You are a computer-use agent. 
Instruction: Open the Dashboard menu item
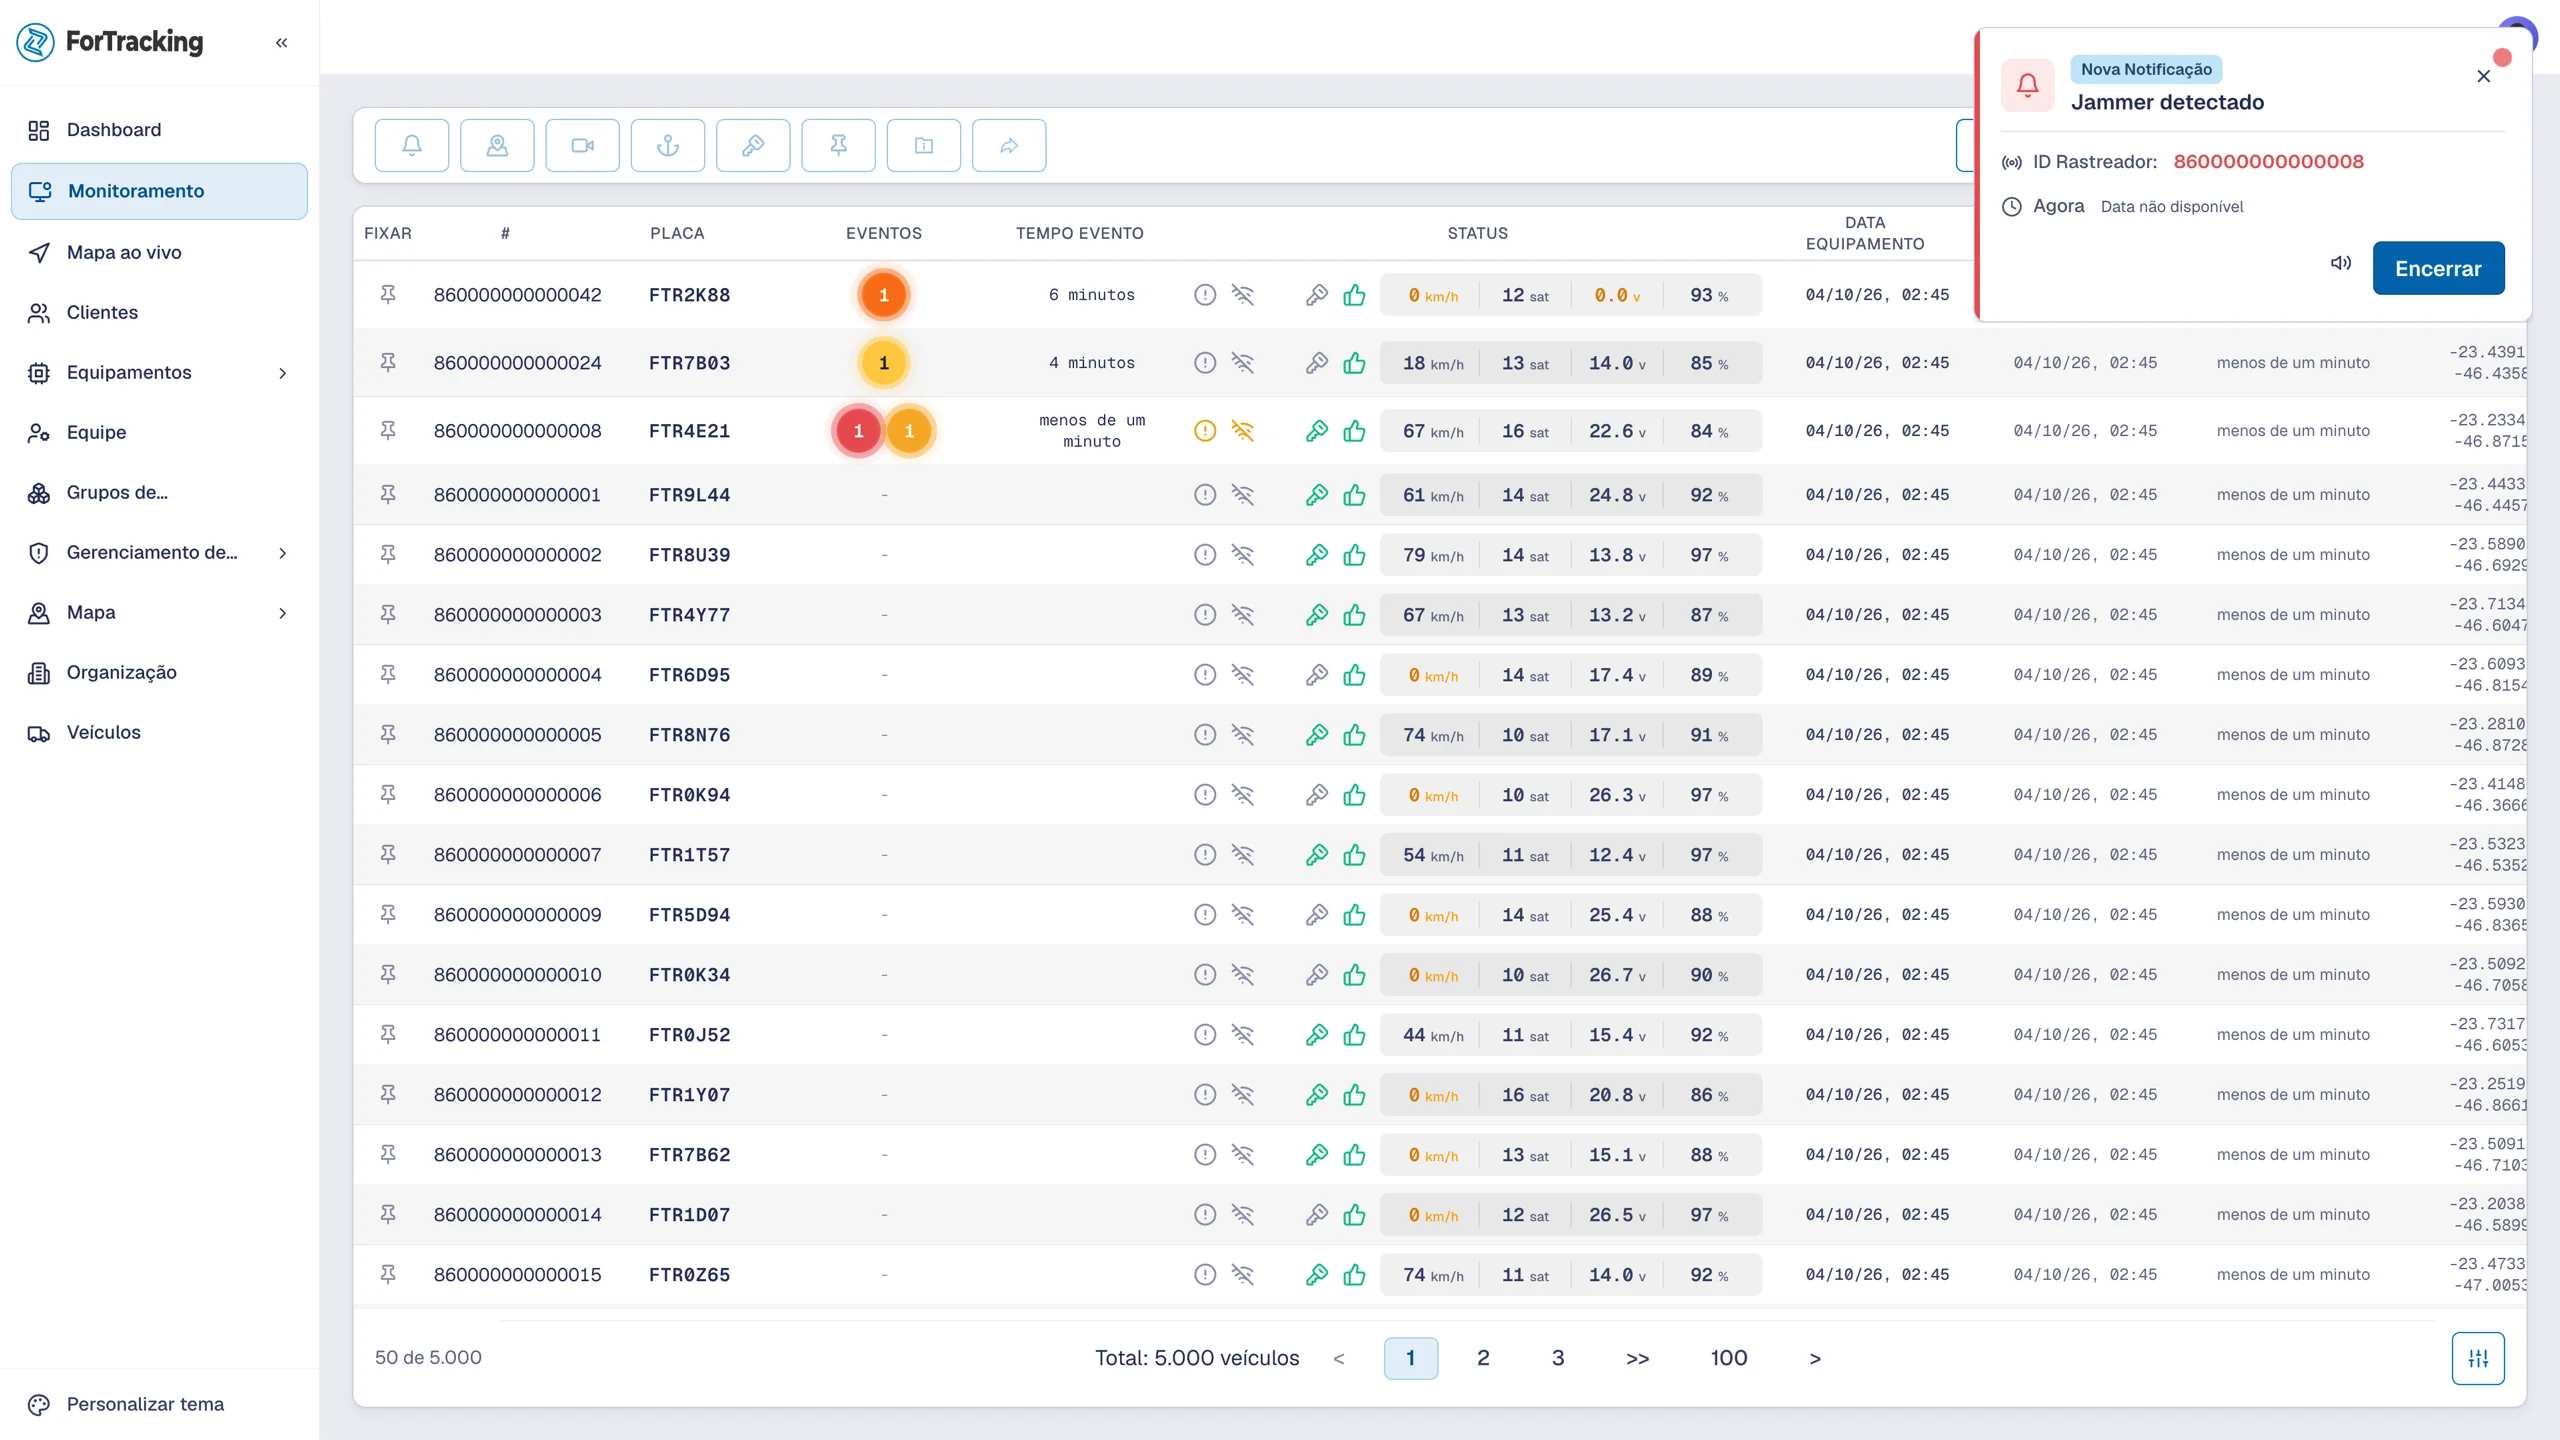[159, 130]
